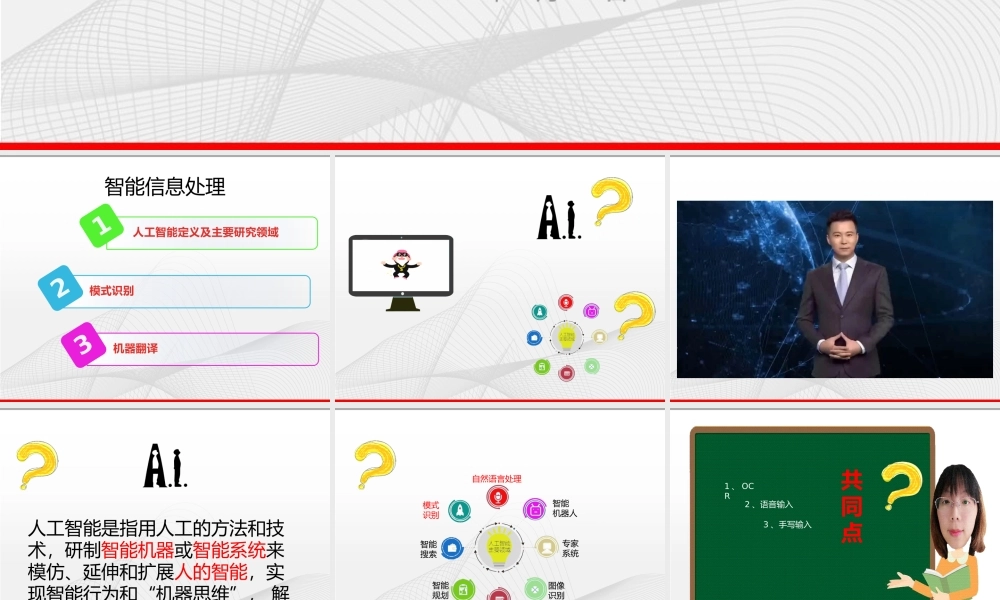Click the yellow question mark on the blackboard
Viewport: 1000px width, 600px height.
[x=901, y=486]
